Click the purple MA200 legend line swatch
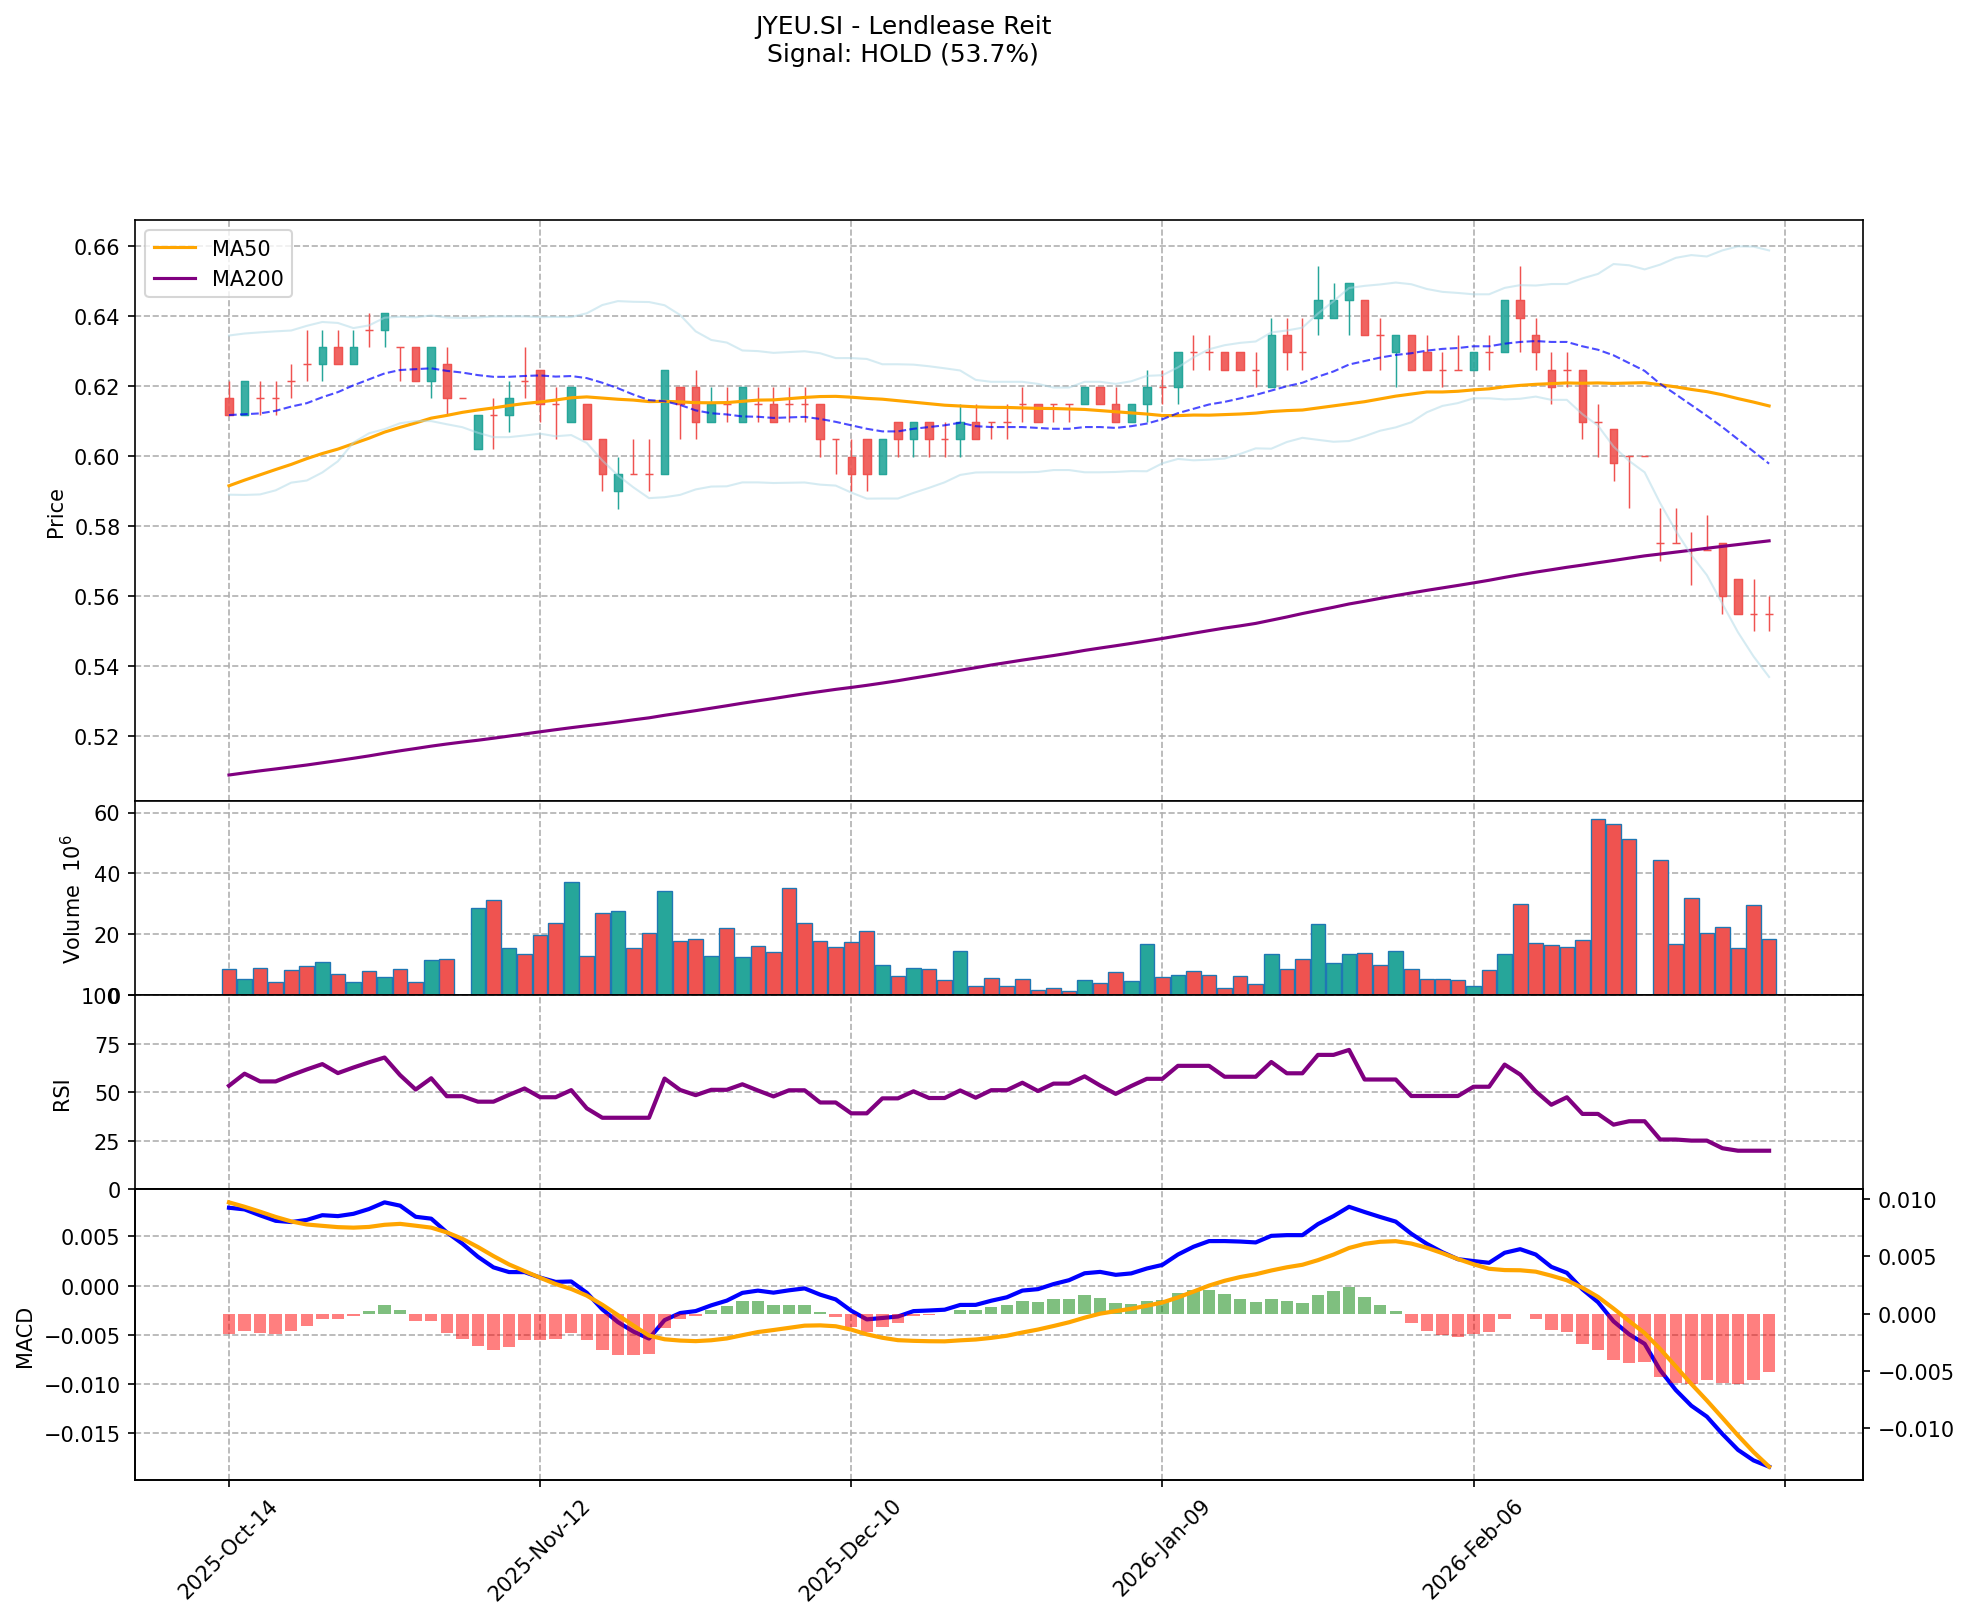The image size is (1969, 1619). tap(175, 279)
